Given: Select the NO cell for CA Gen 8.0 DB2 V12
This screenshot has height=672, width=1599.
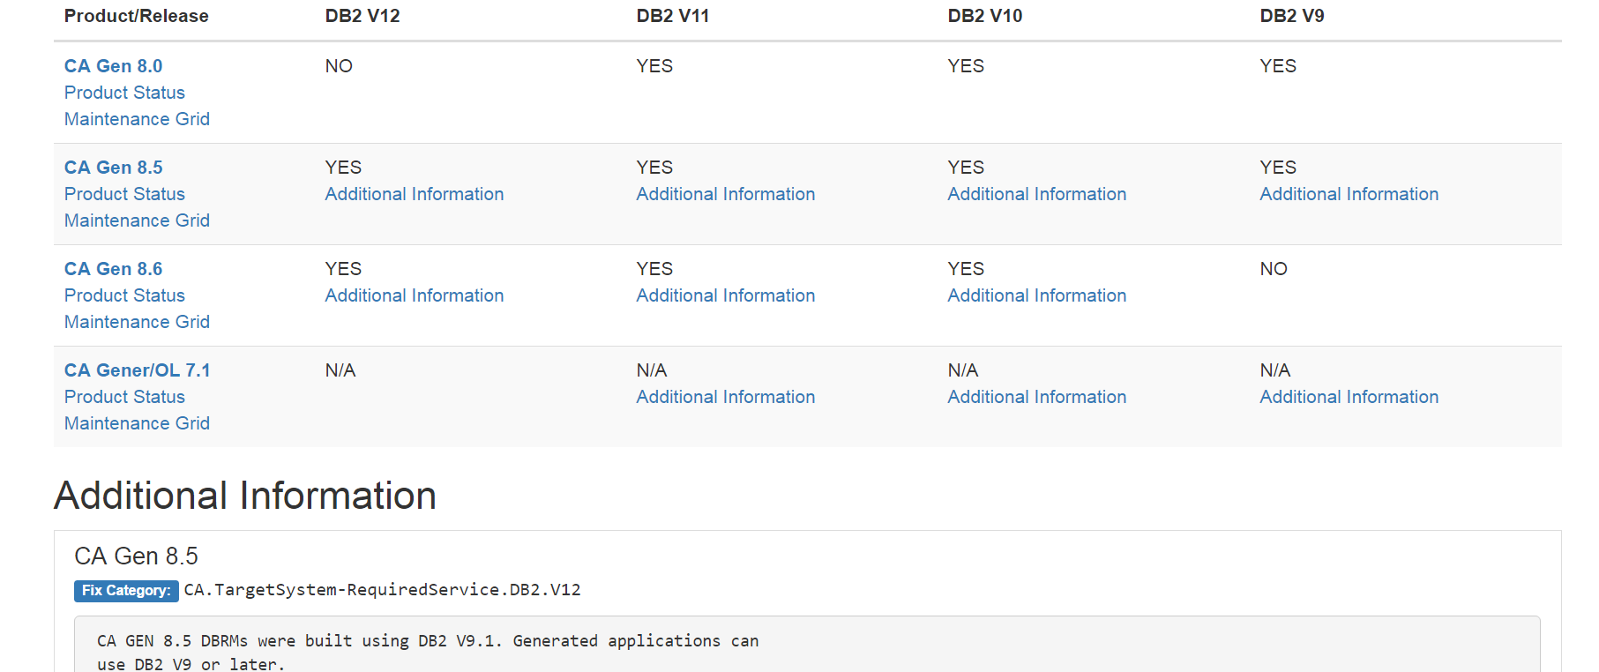Looking at the screenshot, I should 339,66.
